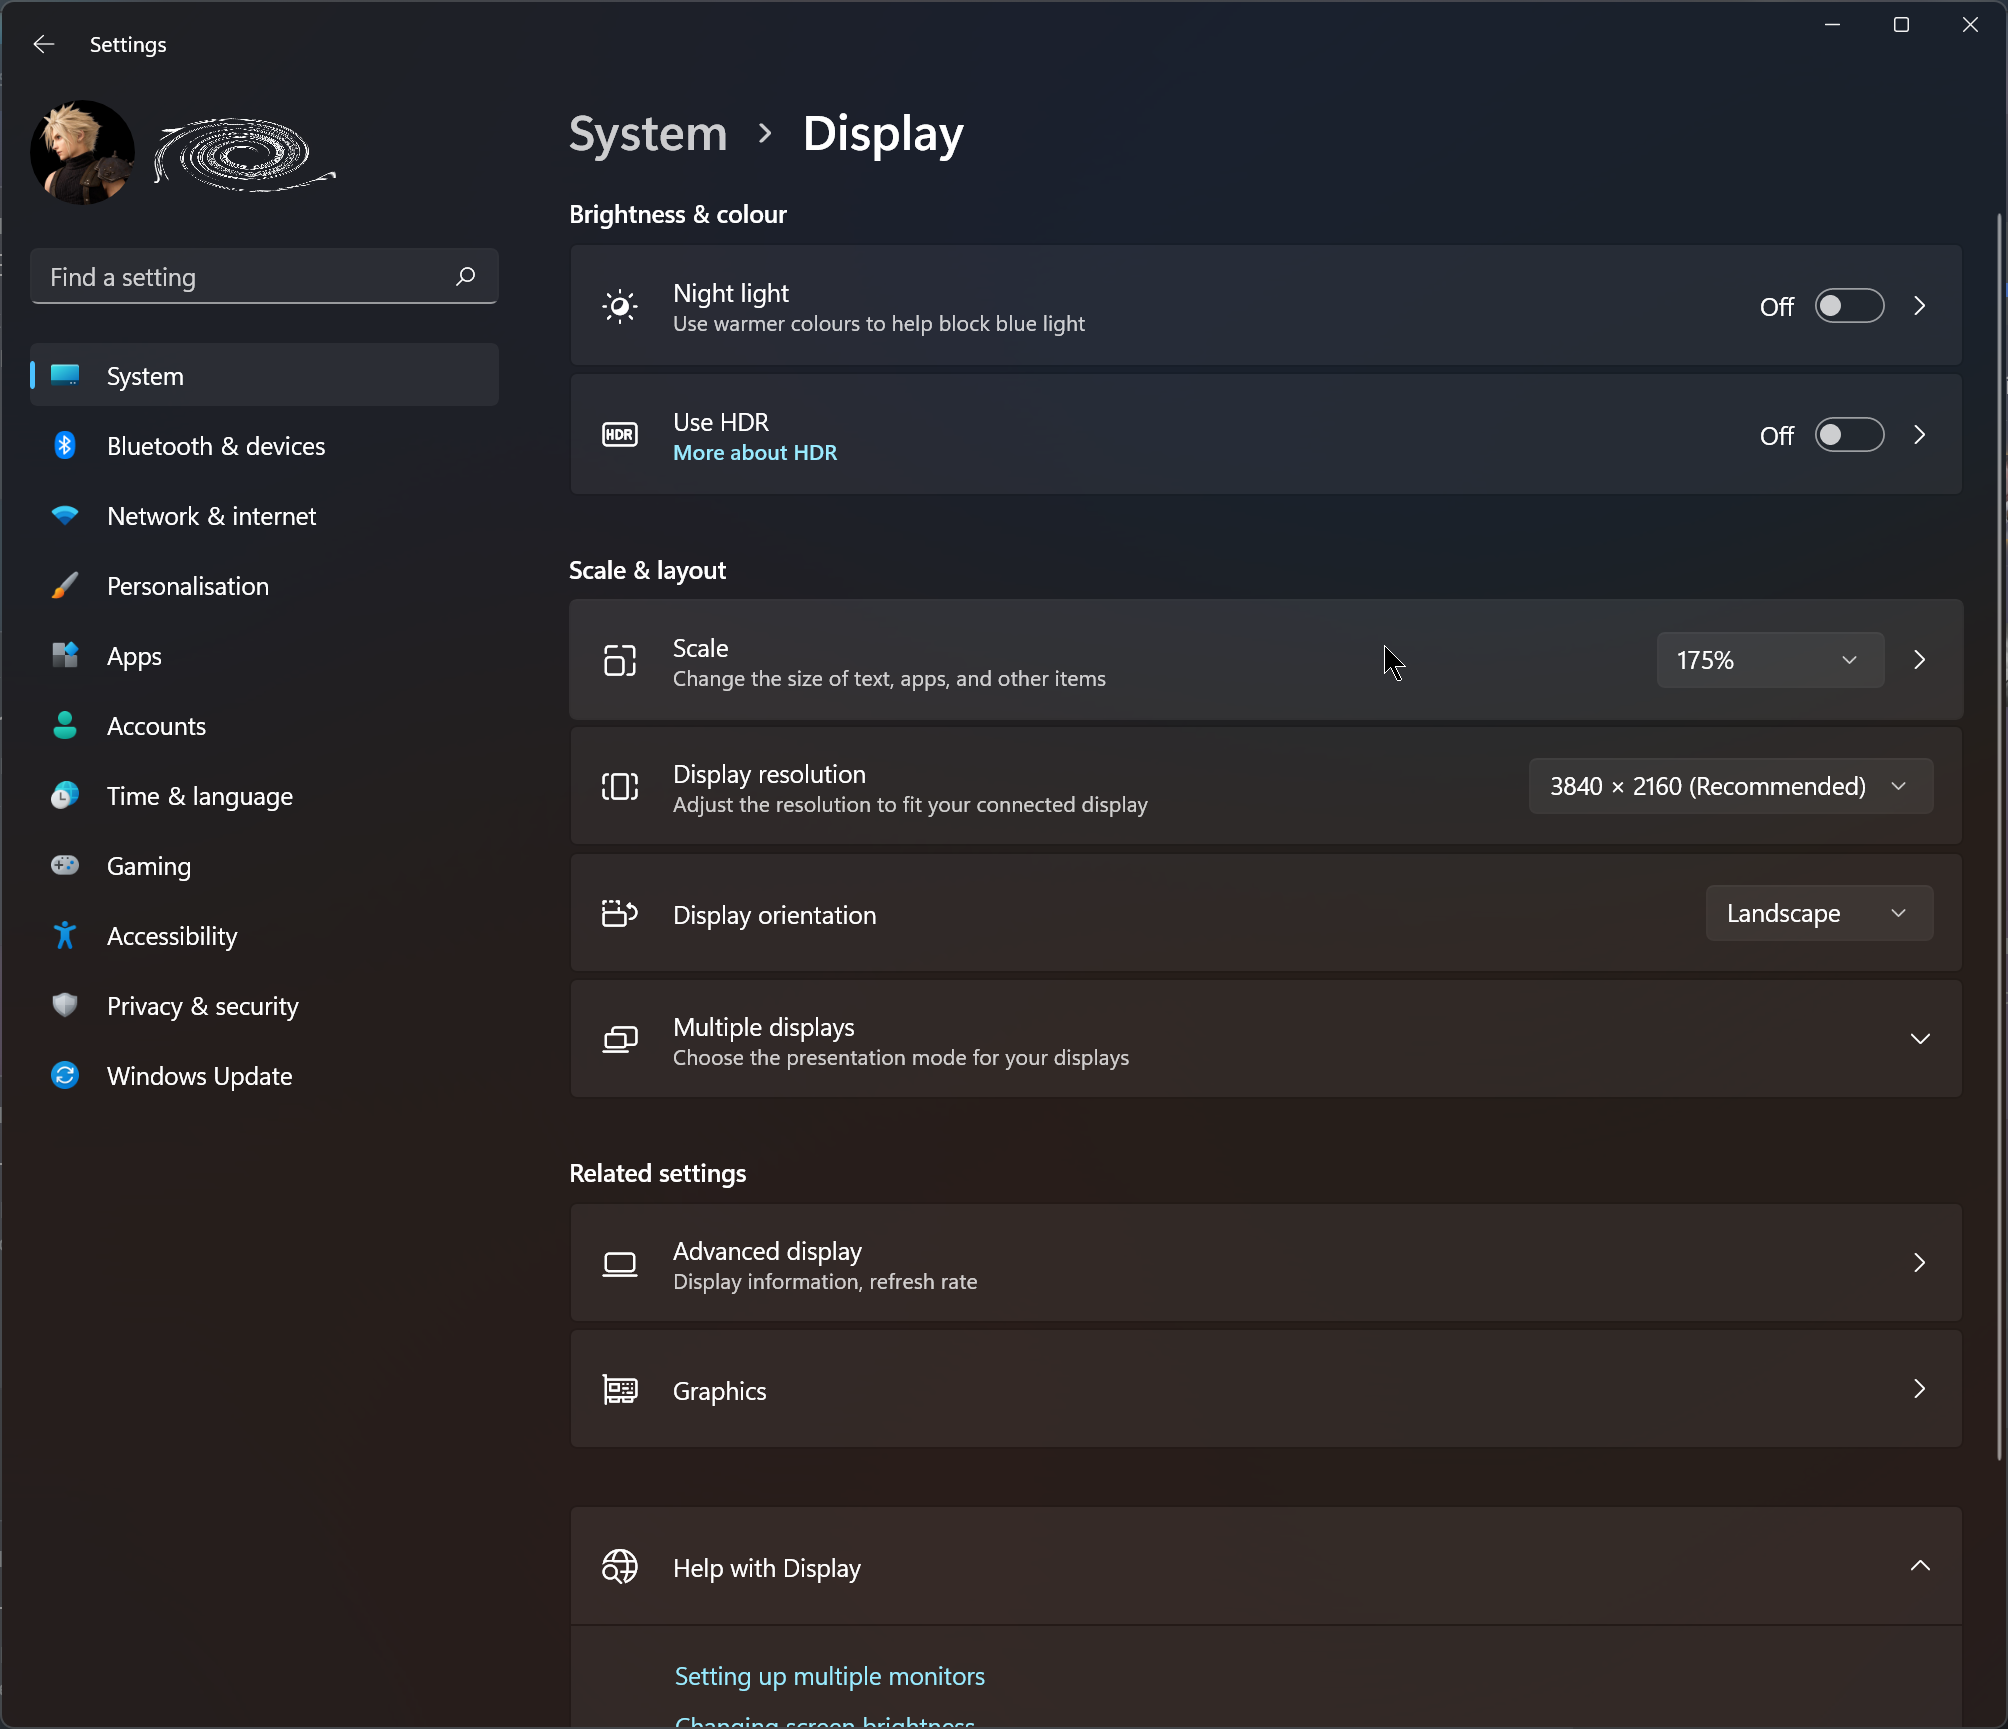2008x1729 pixels.
Task: Toggle Night light off to on
Action: click(x=1851, y=306)
